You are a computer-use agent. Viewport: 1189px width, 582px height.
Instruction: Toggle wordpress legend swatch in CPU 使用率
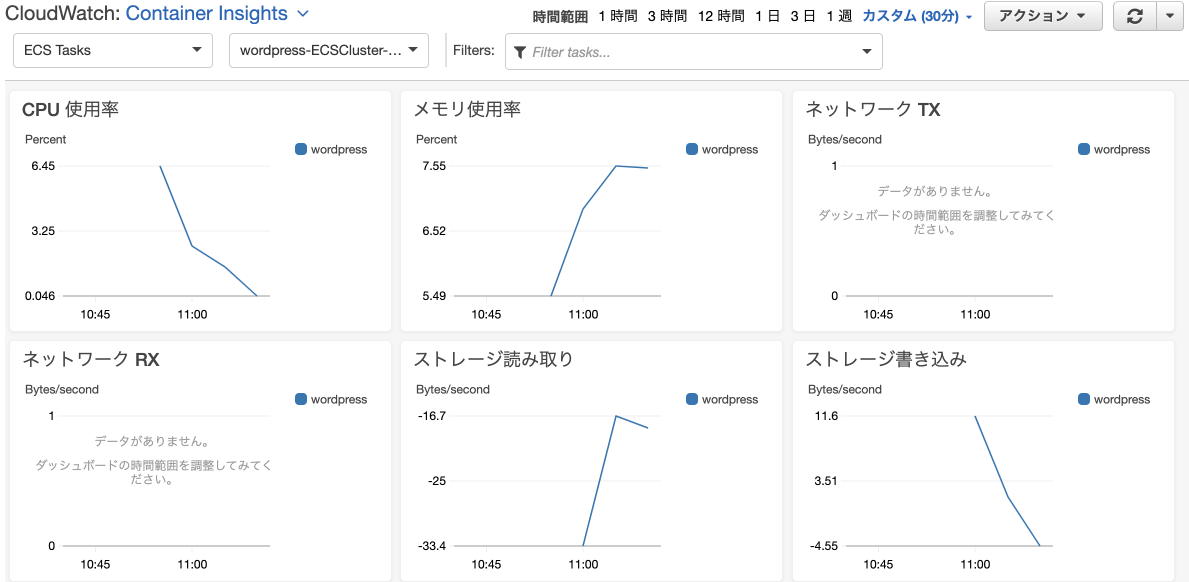click(301, 149)
